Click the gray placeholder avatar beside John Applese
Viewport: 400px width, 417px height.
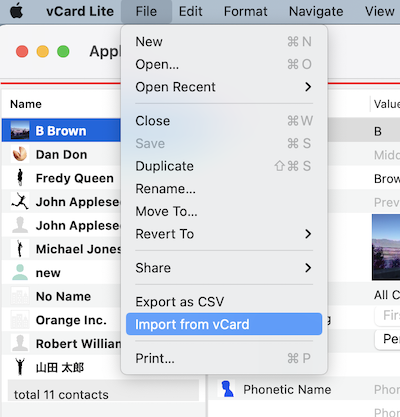pos(20,225)
